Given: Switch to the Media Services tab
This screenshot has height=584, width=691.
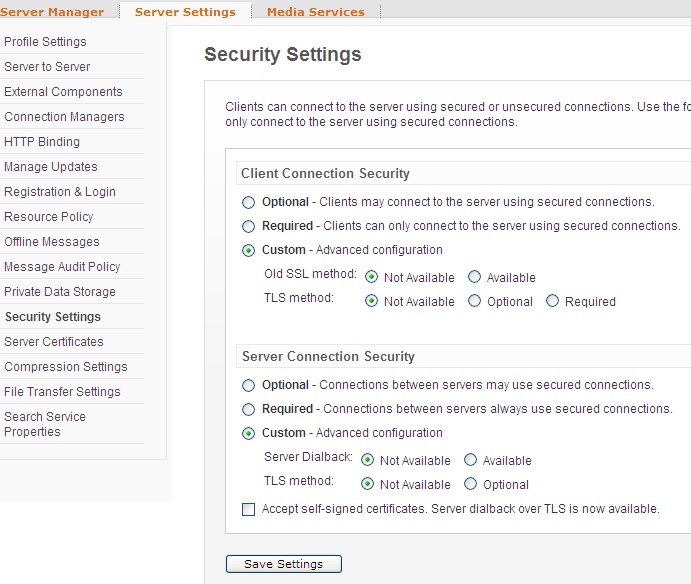Looking at the screenshot, I should pos(316,12).
